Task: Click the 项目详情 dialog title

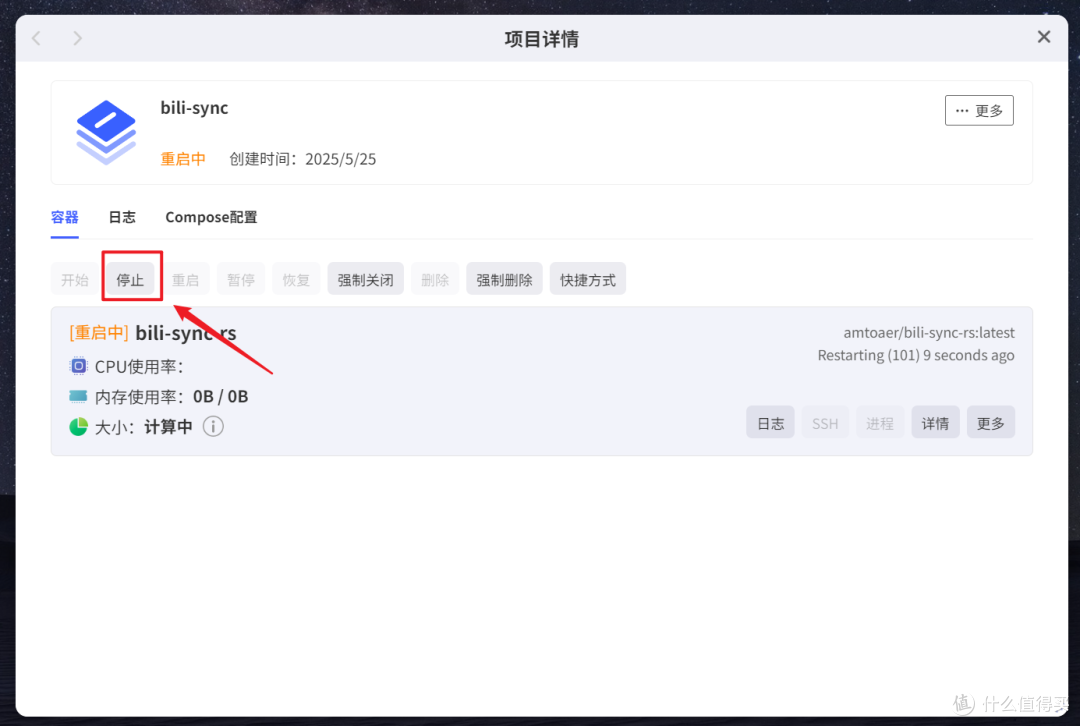Action: pyautogui.click(x=541, y=39)
